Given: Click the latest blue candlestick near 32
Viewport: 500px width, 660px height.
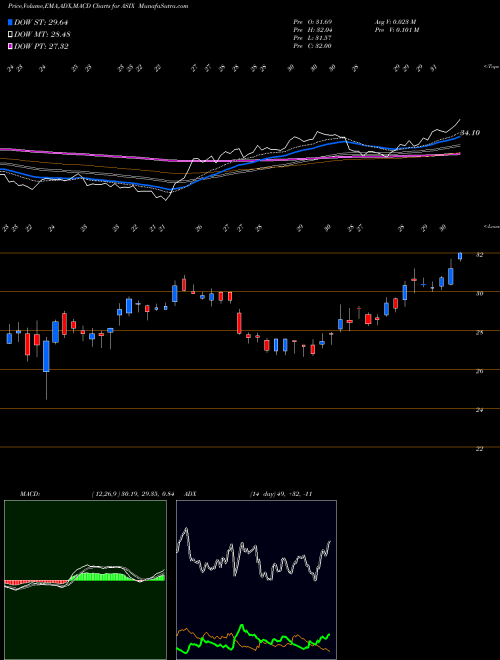Looking at the screenshot, I should (x=460, y=256).
